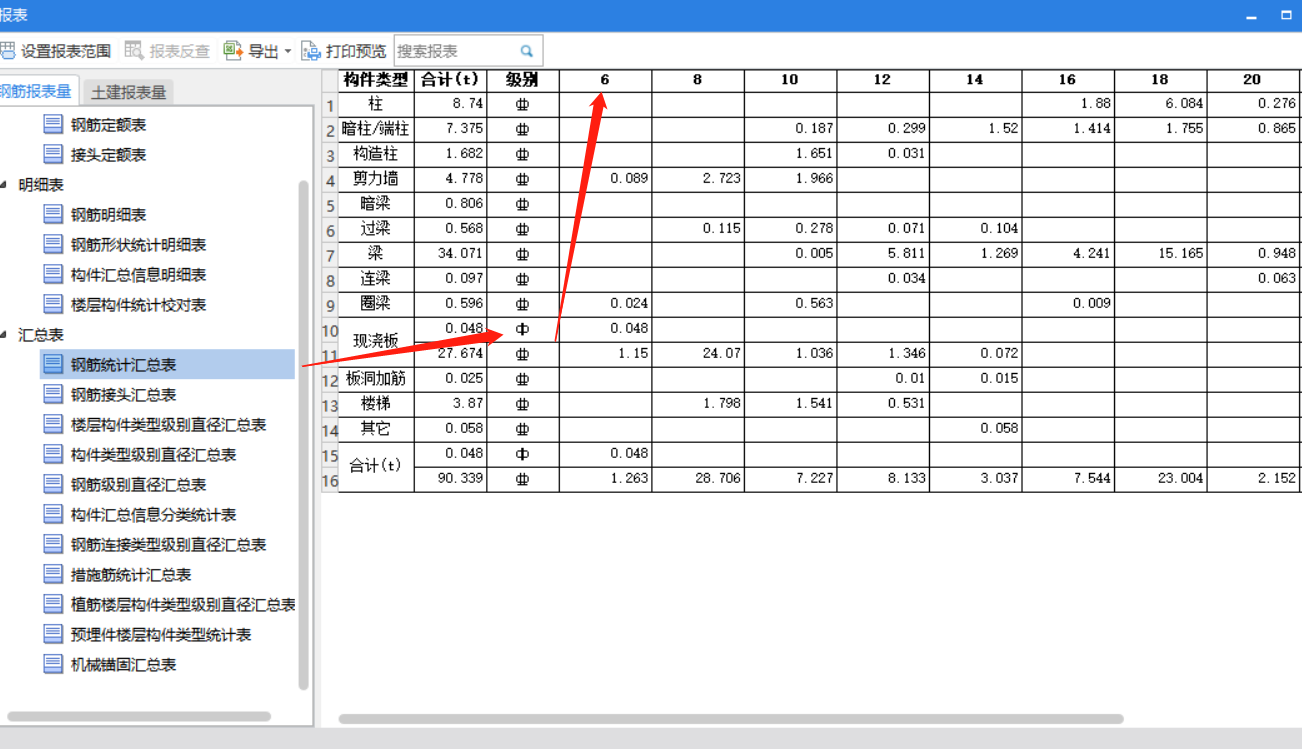1302x749 pixels.
Task: Collapse the 明细表 tree group
Action: coord(4,185)
